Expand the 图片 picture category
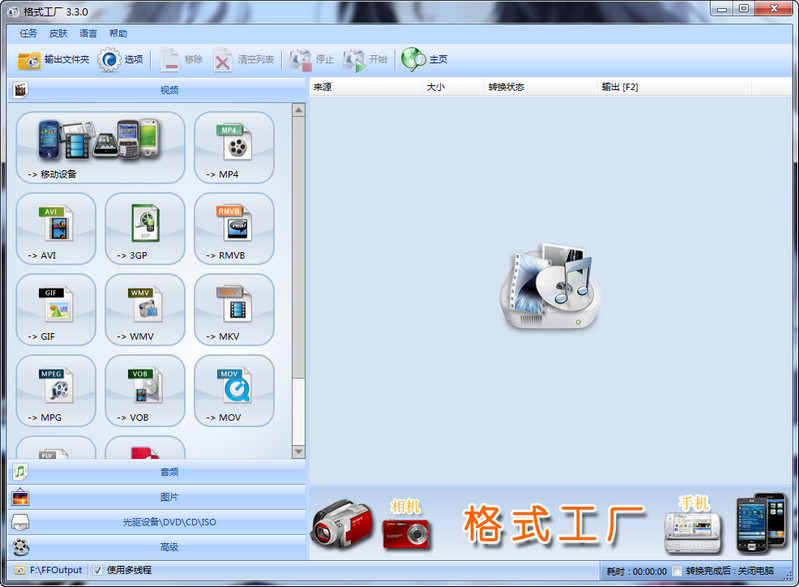The width and height of the screenshot is (799, 587). 157,497
